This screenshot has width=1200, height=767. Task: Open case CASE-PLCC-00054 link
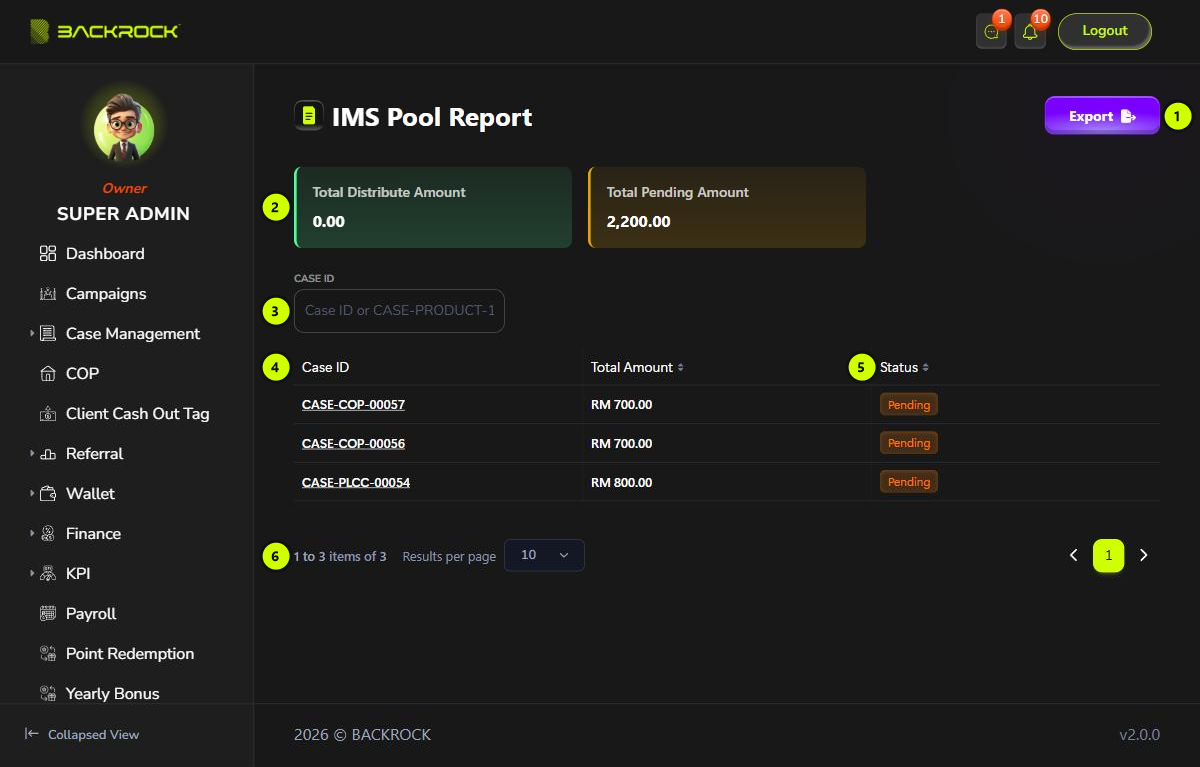[x=356, y=482]
